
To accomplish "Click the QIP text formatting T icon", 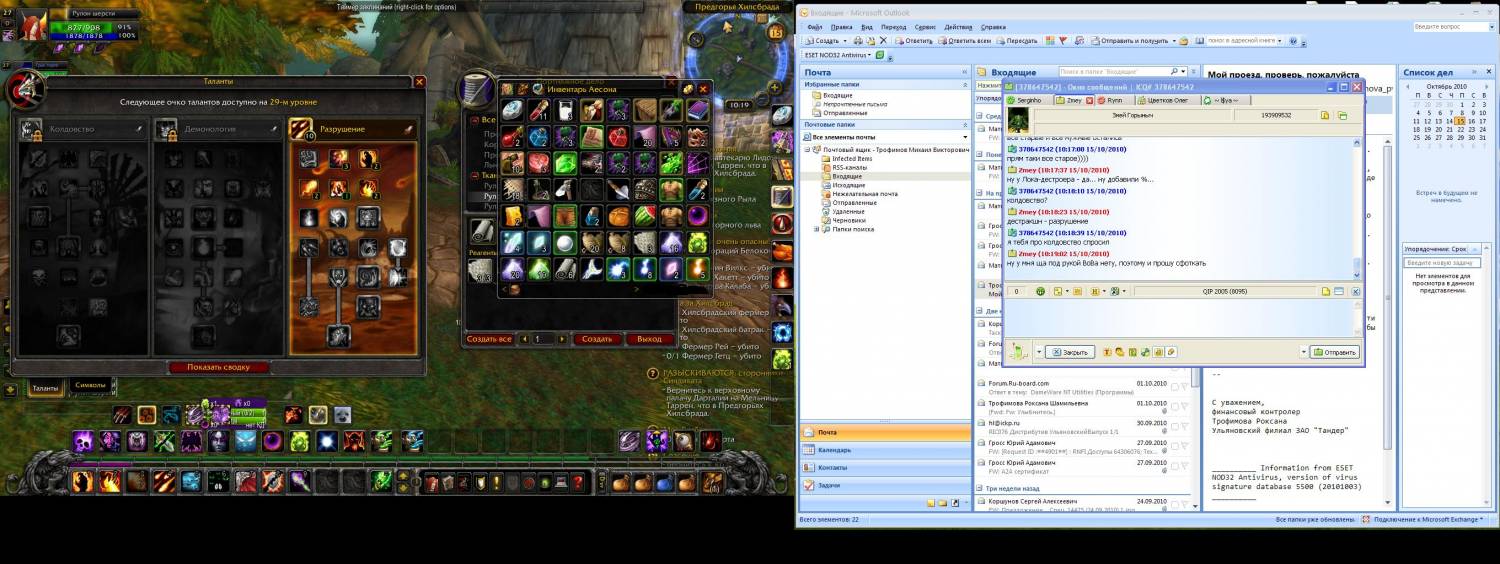I will coord(1107,352).
